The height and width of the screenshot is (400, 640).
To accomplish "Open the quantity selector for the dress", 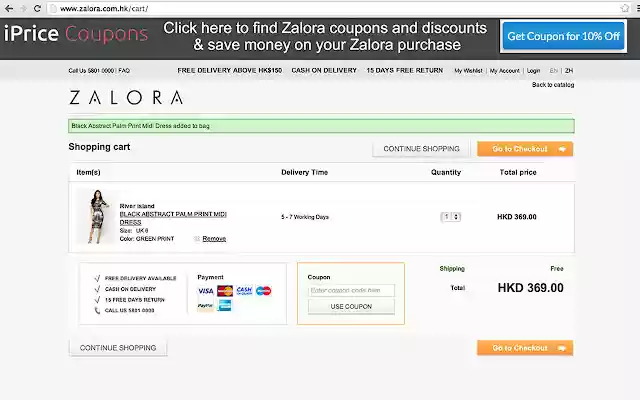I will click(x=451, y=217).
